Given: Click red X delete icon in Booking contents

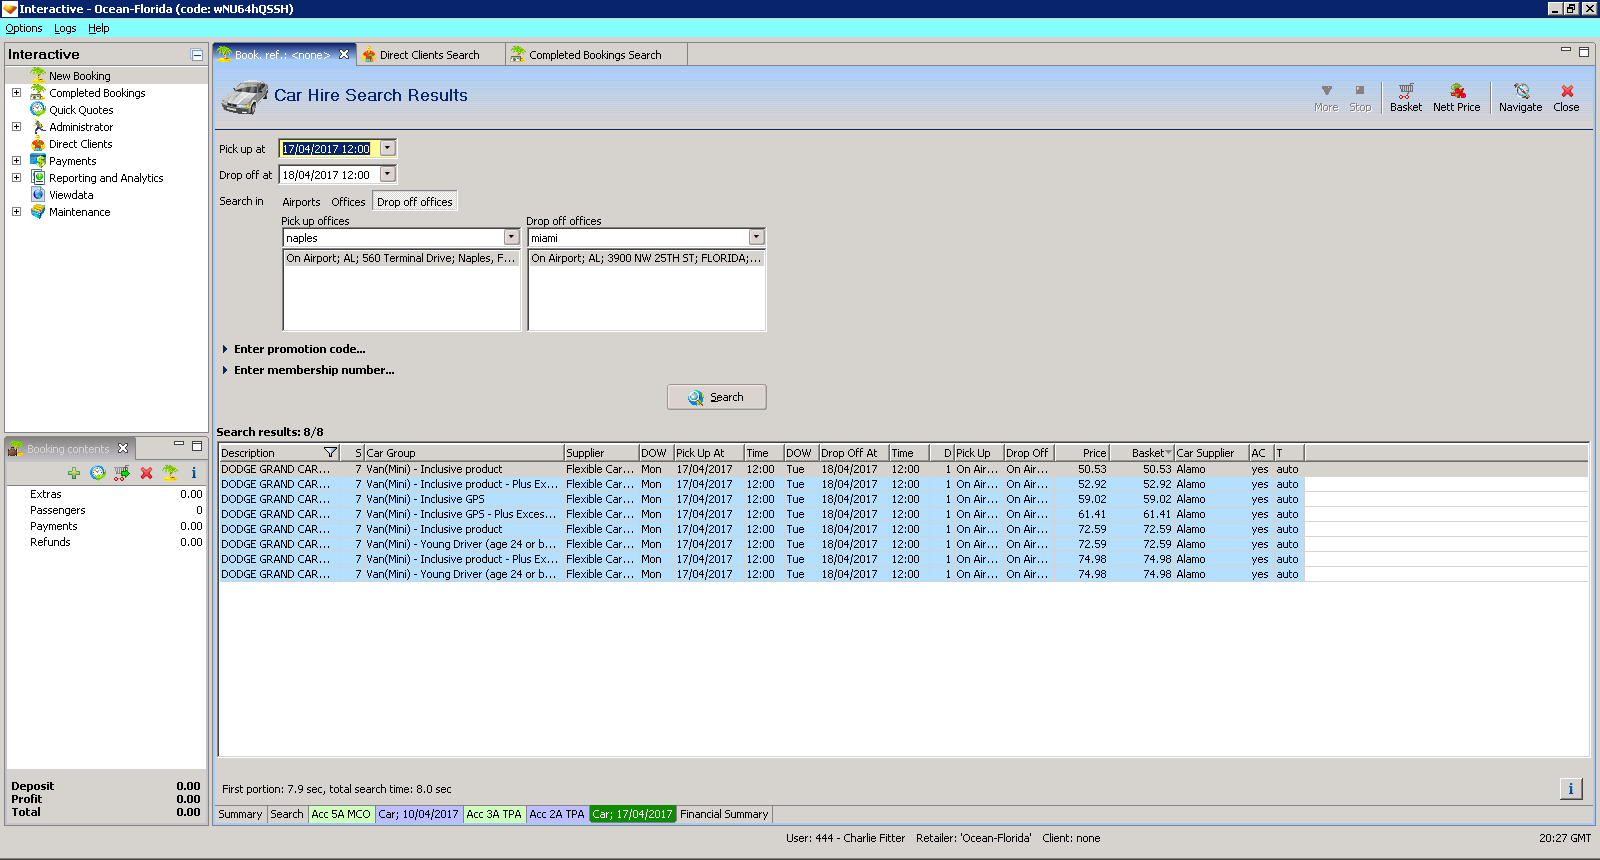Looking at the screenshot, I should 146,473.
